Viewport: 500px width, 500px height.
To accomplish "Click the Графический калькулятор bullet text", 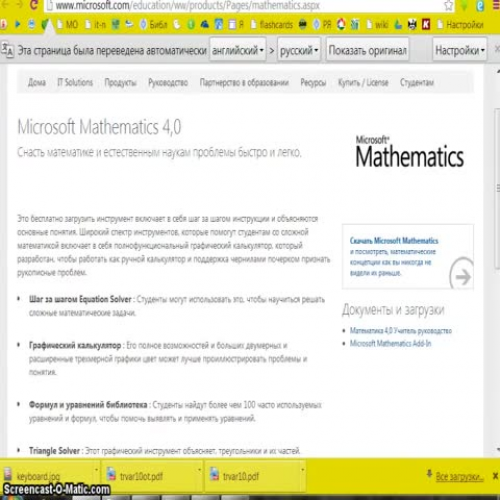I will click(x=75, y=345).
